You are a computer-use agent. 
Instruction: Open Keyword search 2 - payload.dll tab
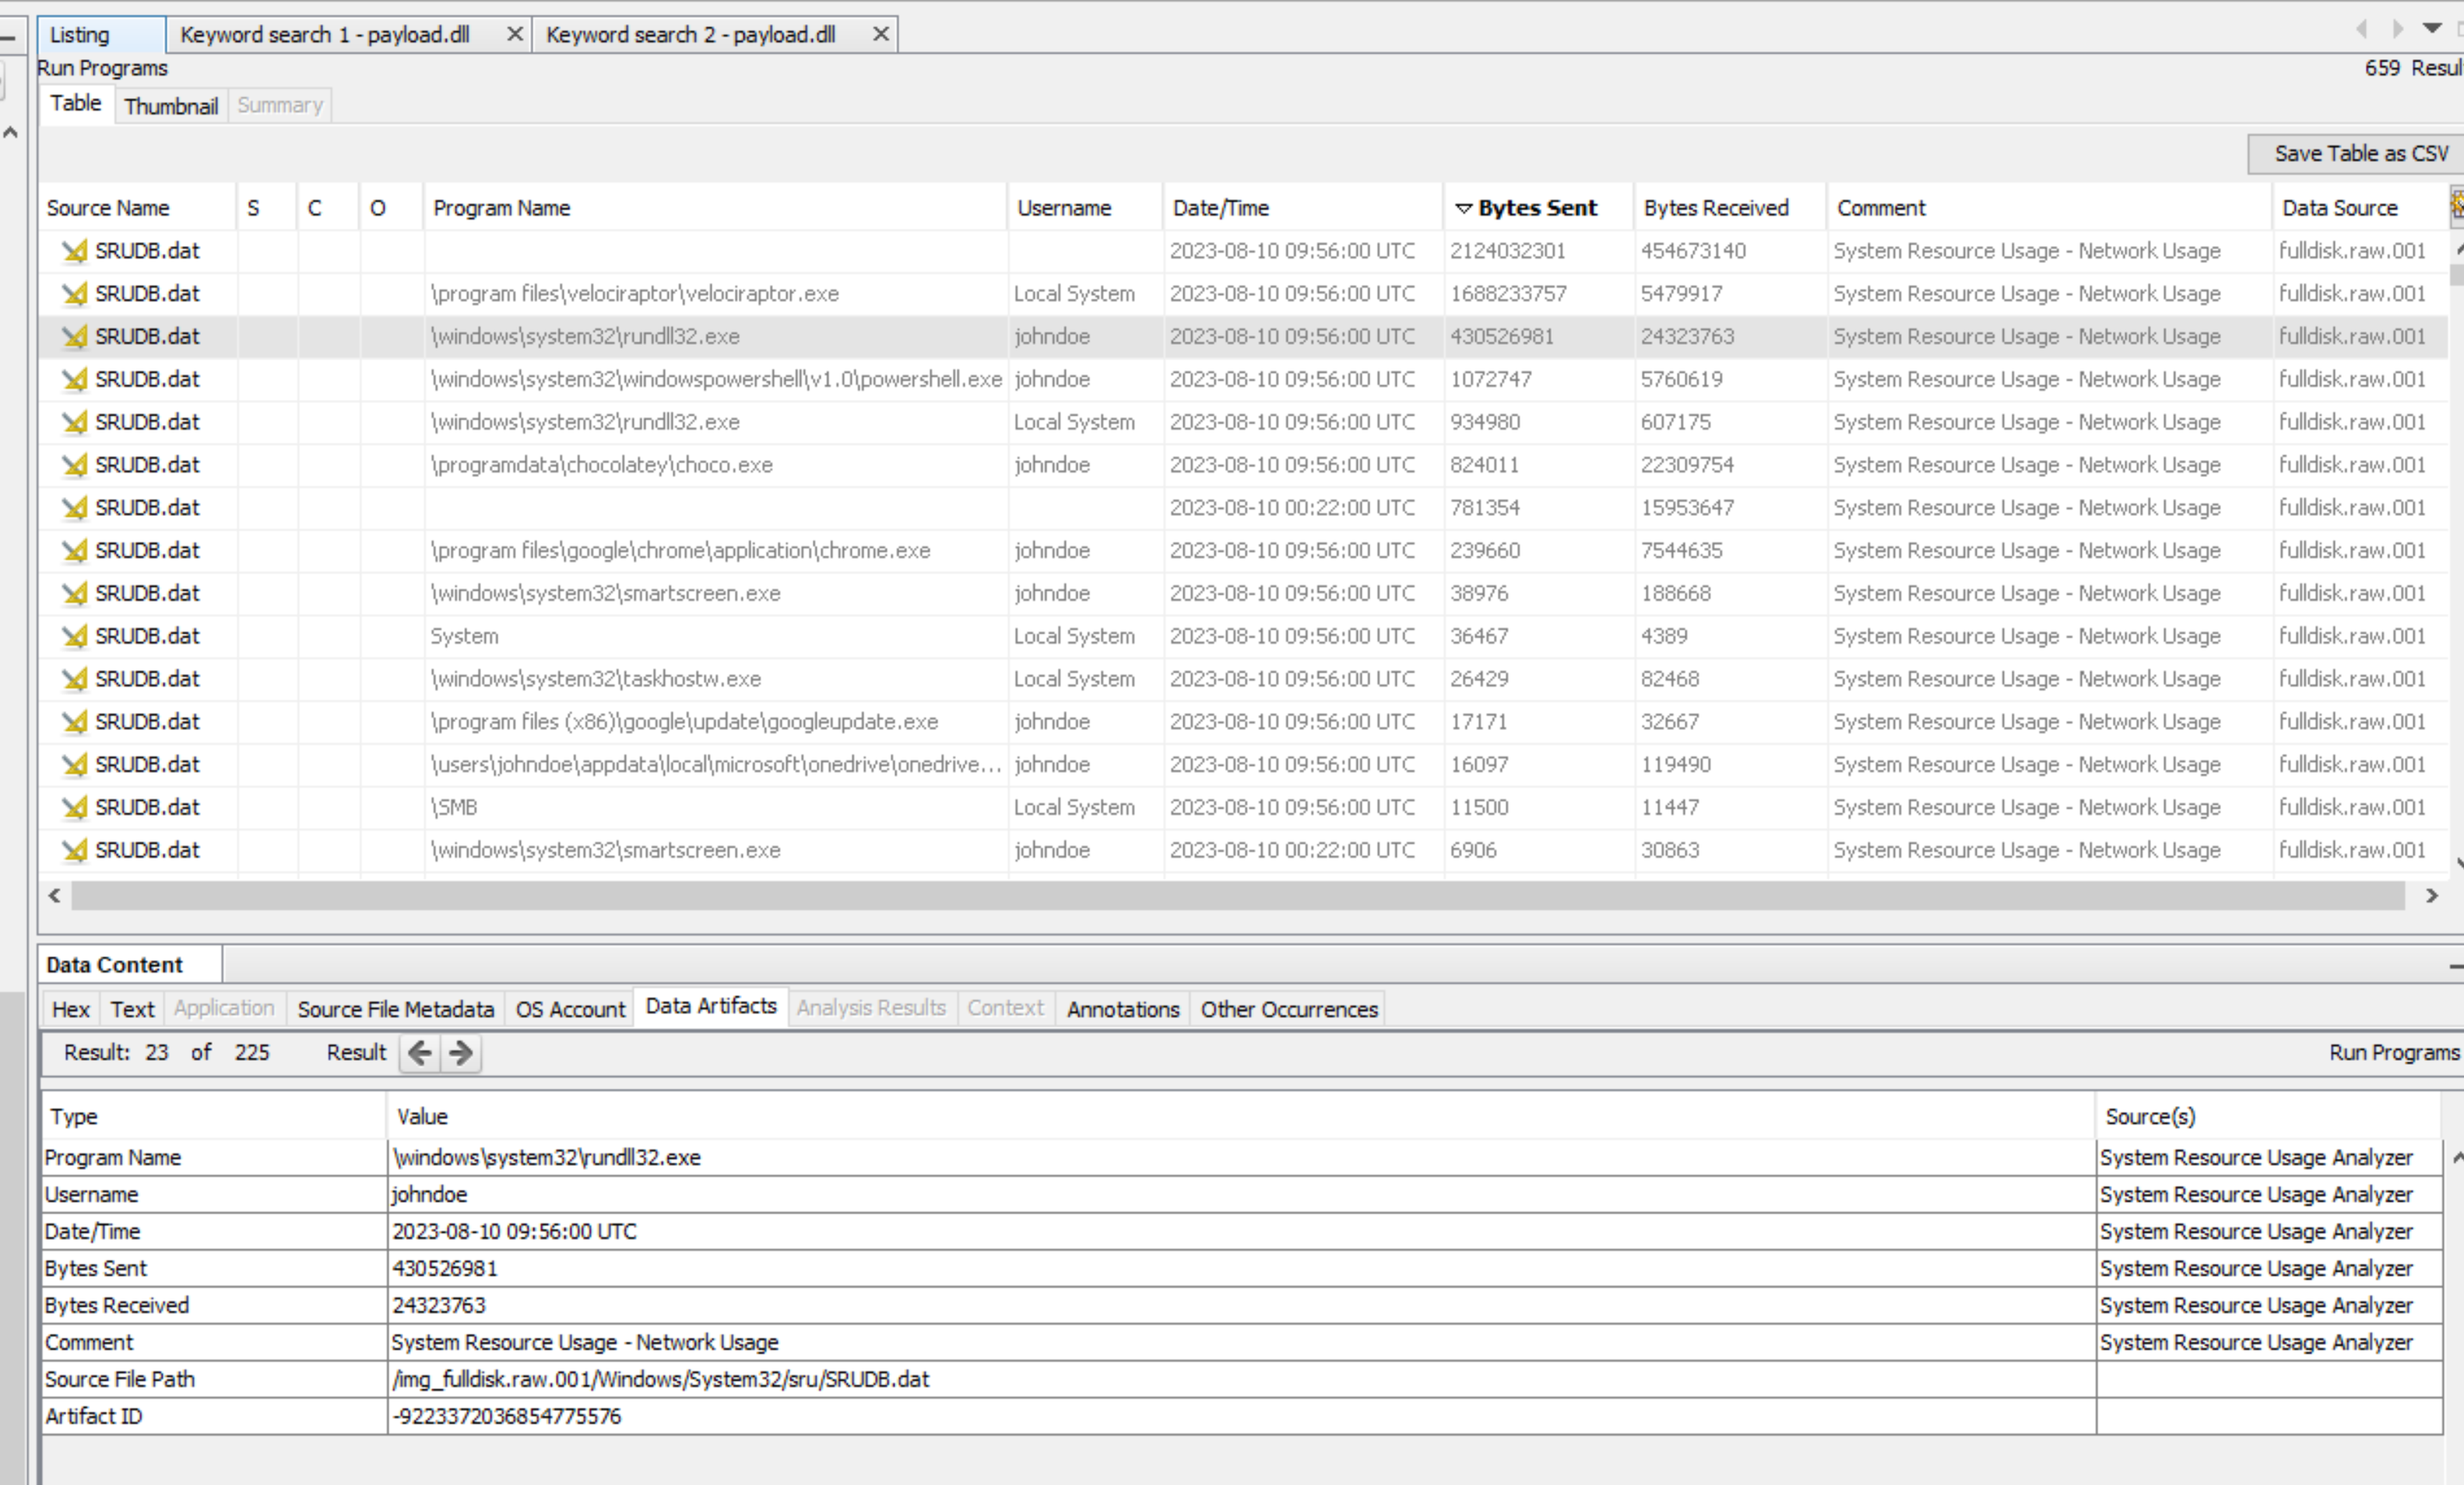[x=690, y=35]
